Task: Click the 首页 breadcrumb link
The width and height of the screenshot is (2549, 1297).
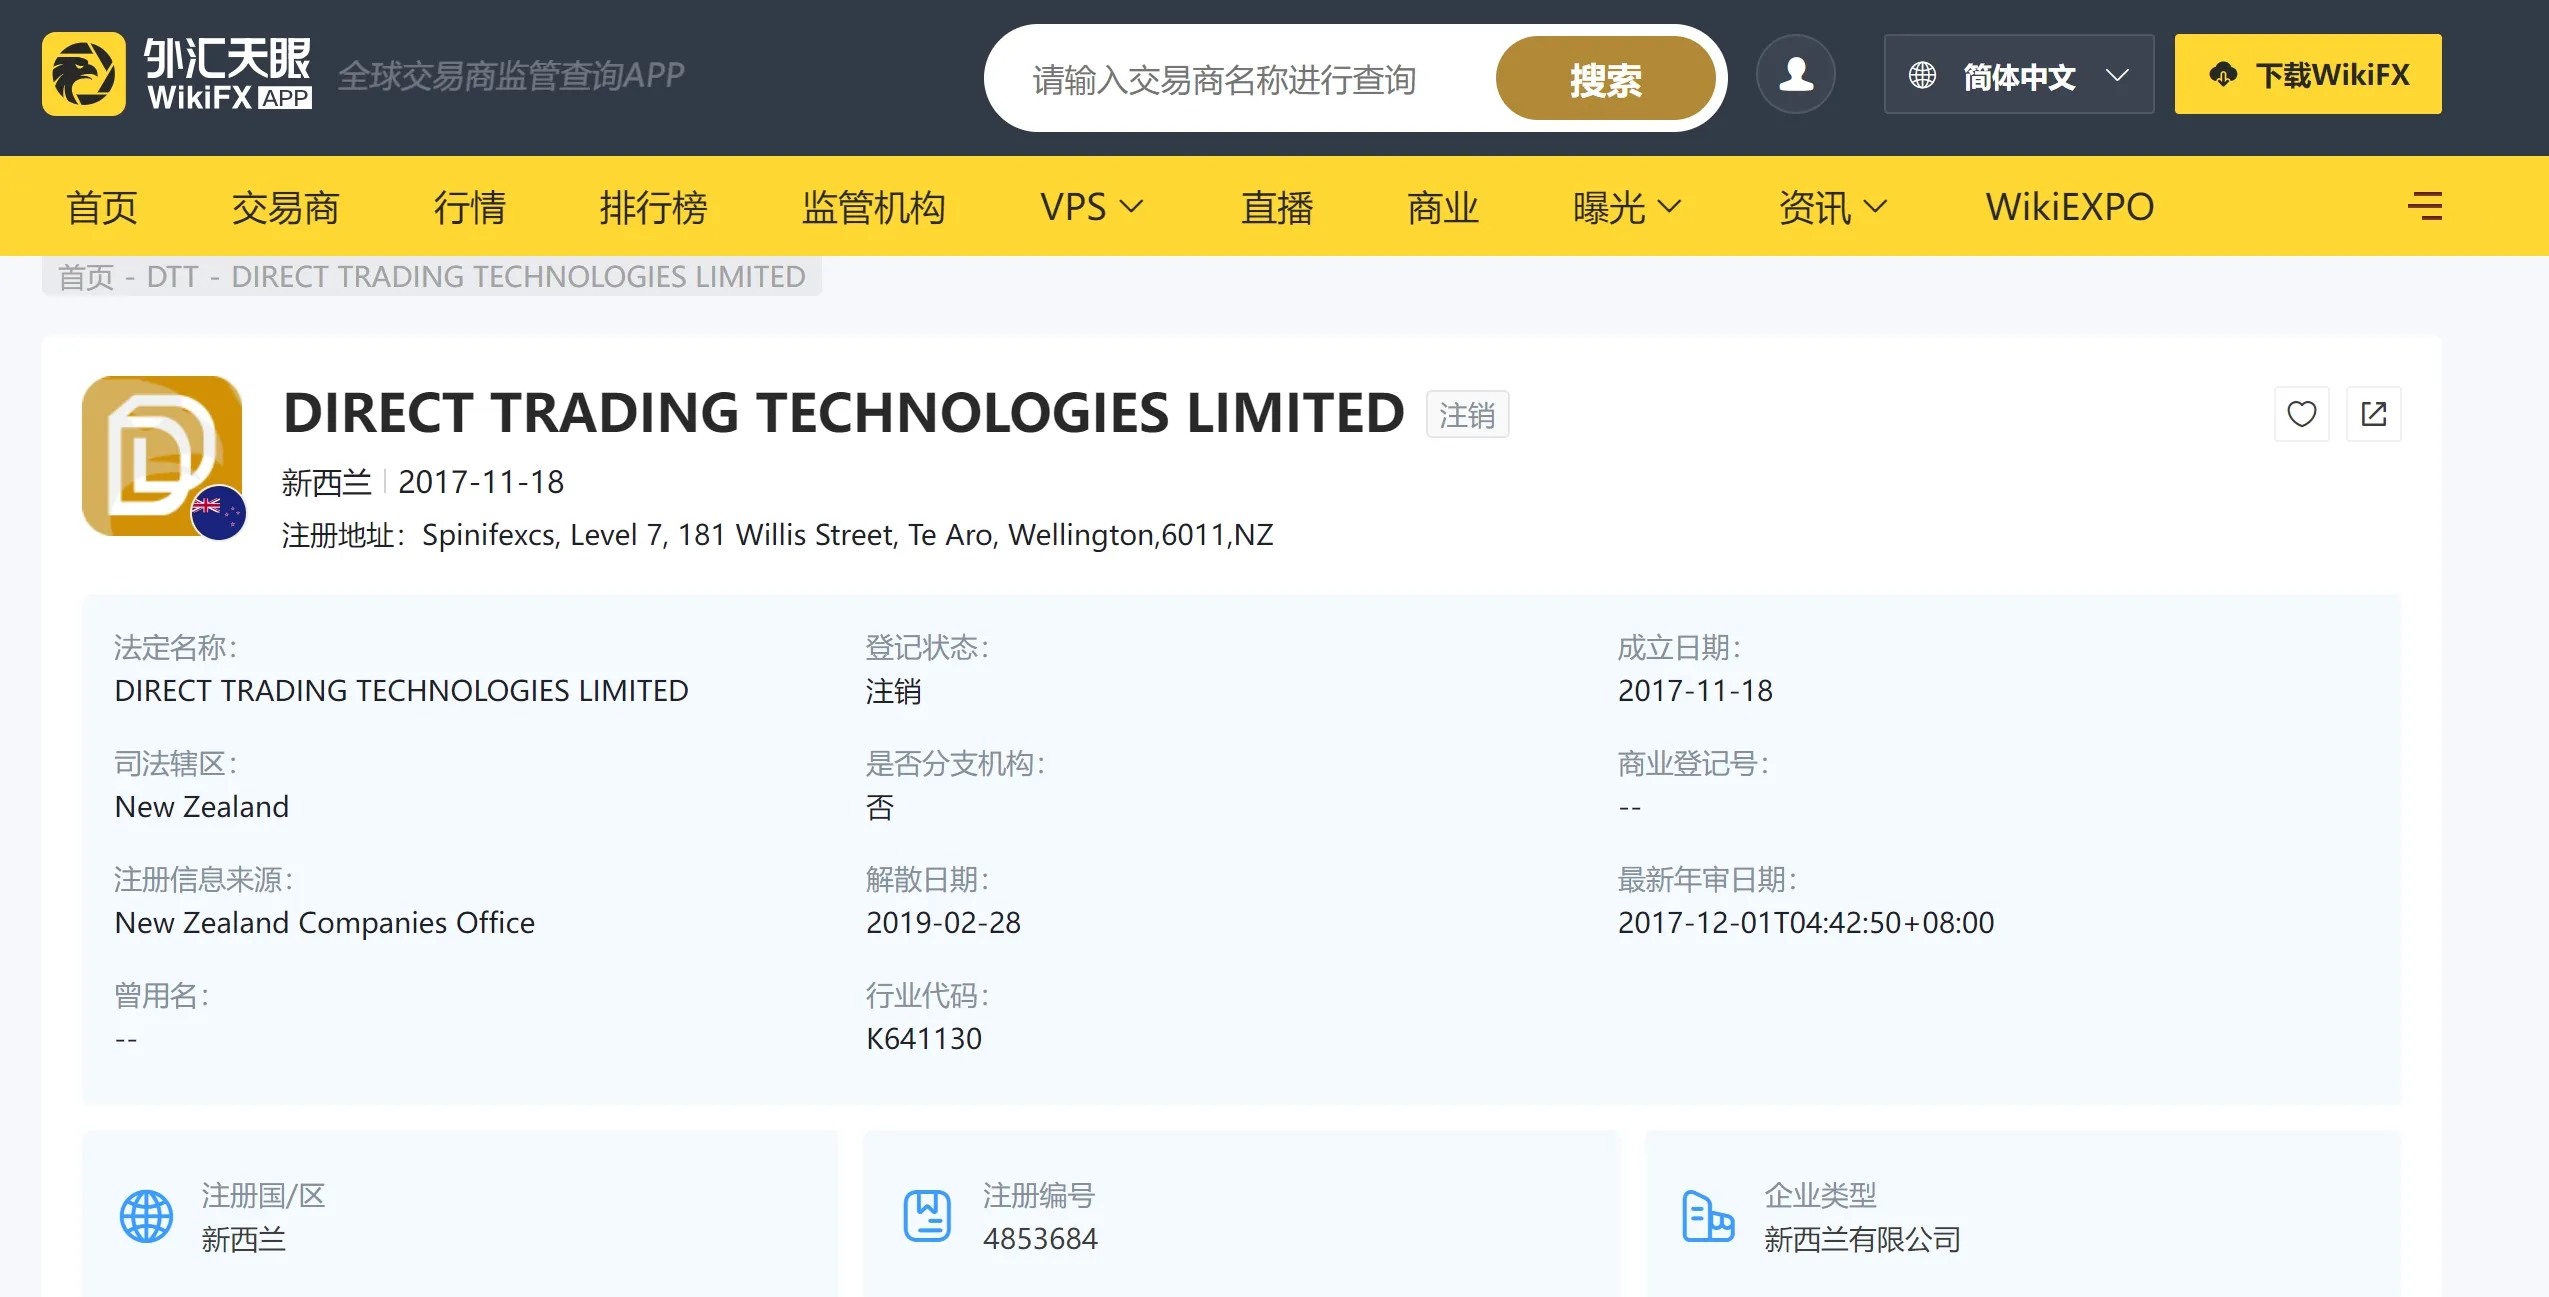Action: pos(86,276)
